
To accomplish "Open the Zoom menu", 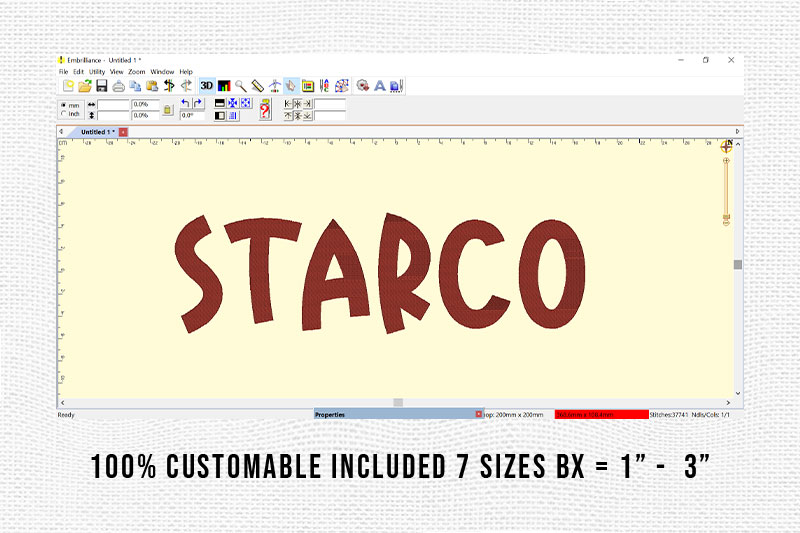I will click(x=137, y=72).
